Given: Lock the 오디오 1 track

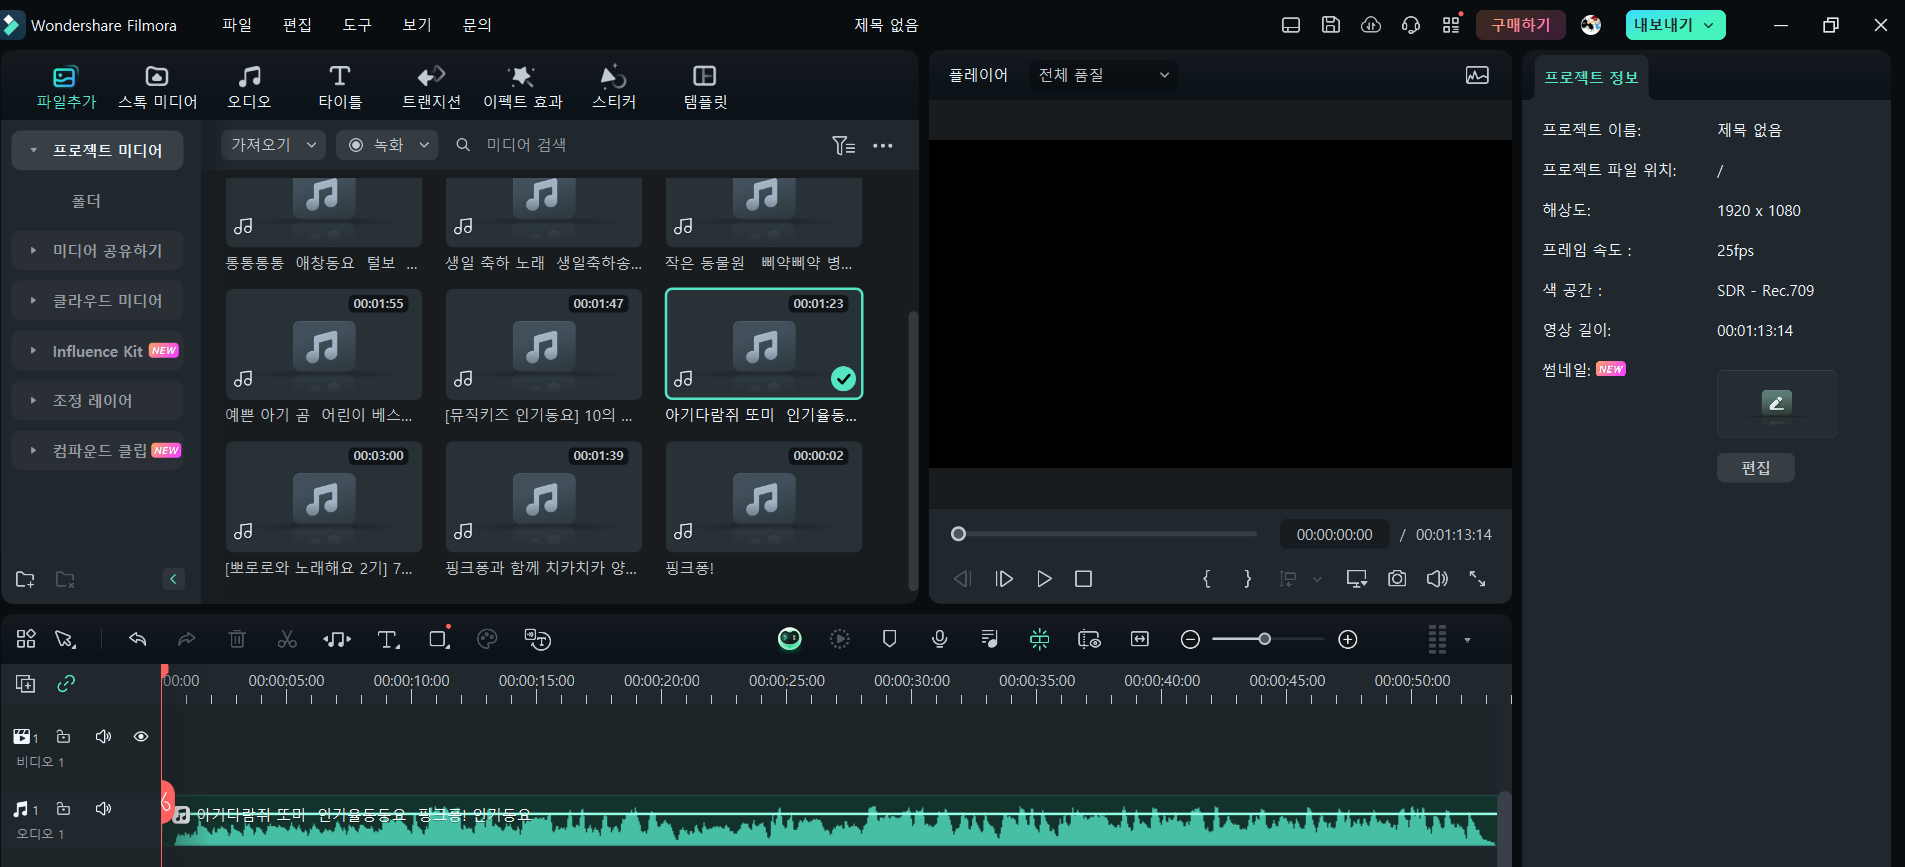Looking at the screenshot, I should point(63,809).
